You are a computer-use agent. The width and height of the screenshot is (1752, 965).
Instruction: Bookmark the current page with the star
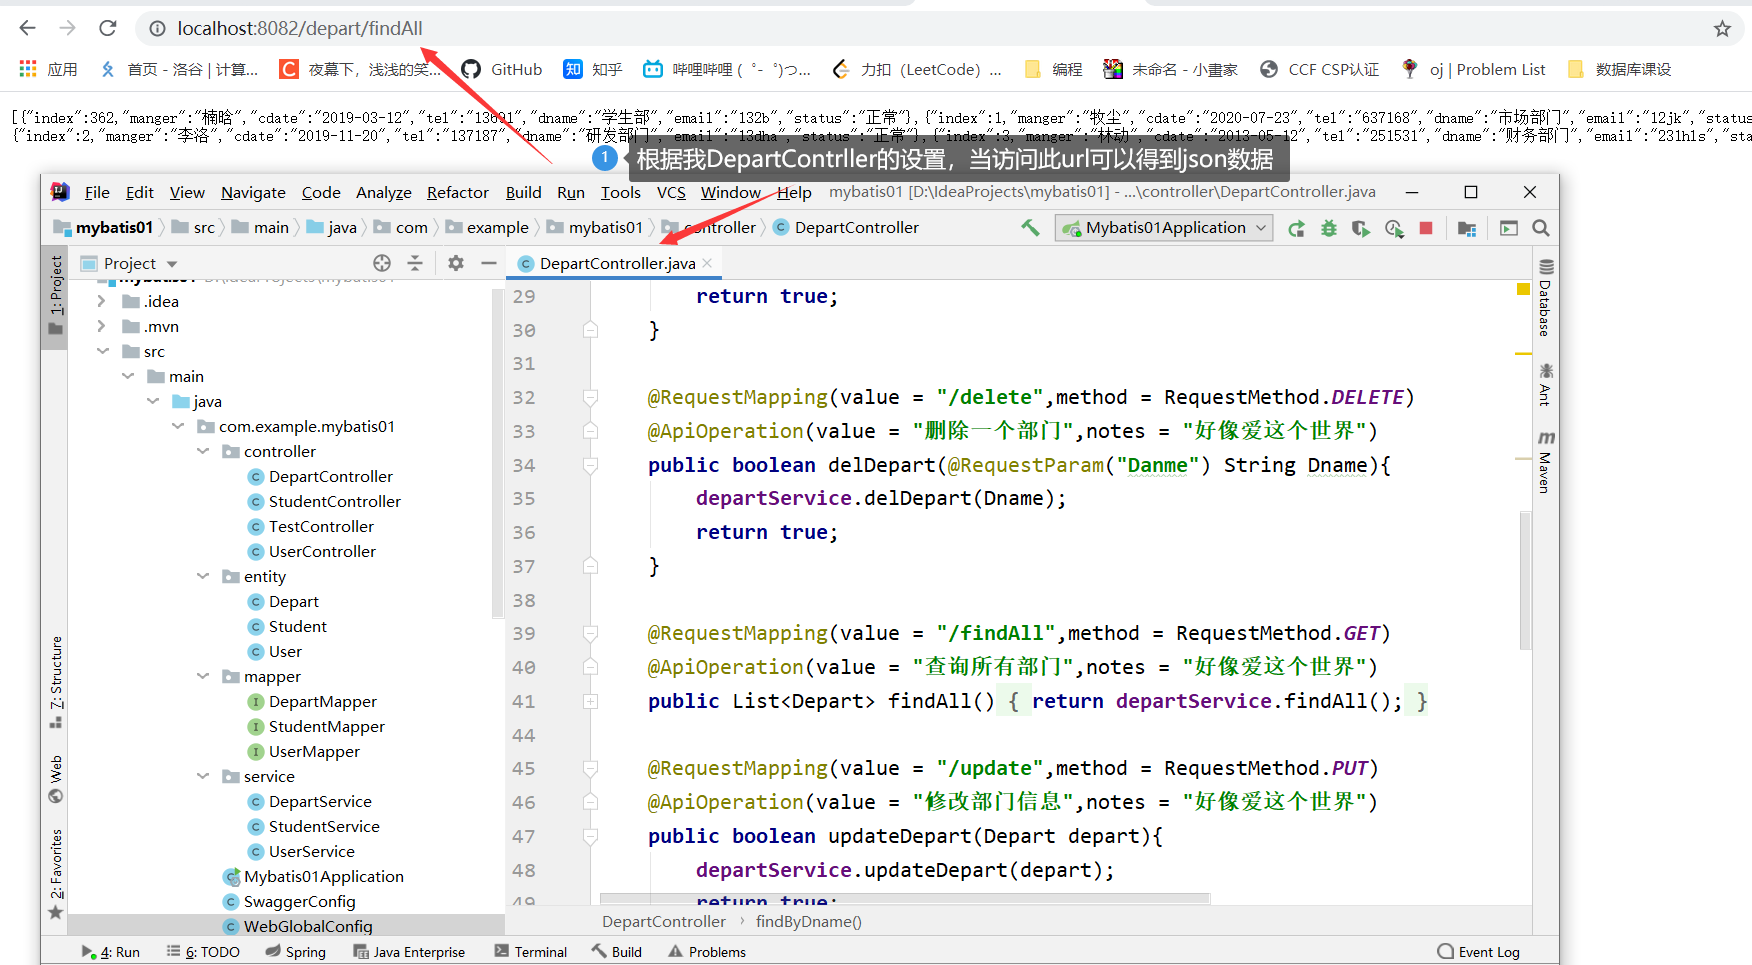1722,28
